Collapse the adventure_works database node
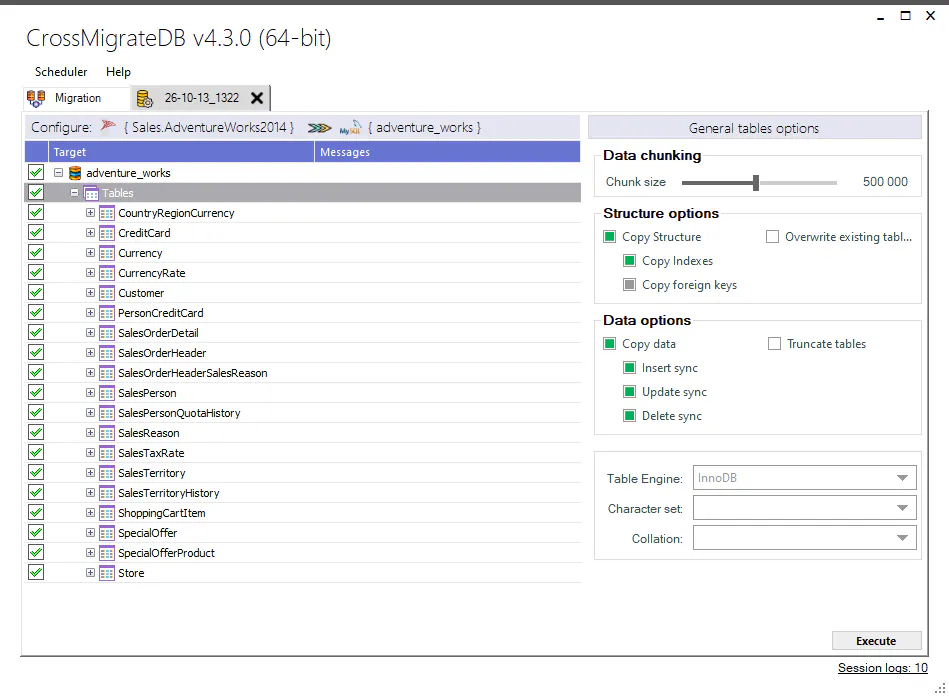The image size is (949, 697). (x=59, y=173)
